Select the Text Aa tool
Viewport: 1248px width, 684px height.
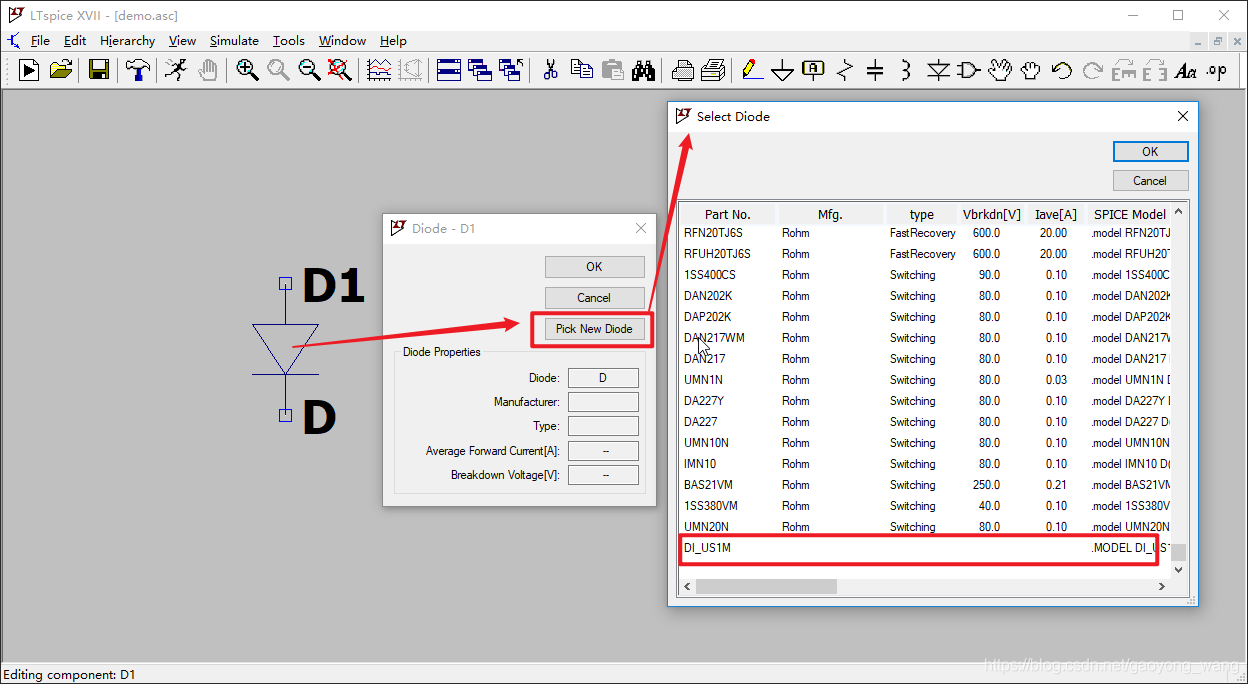click(x=1186, y=70)
